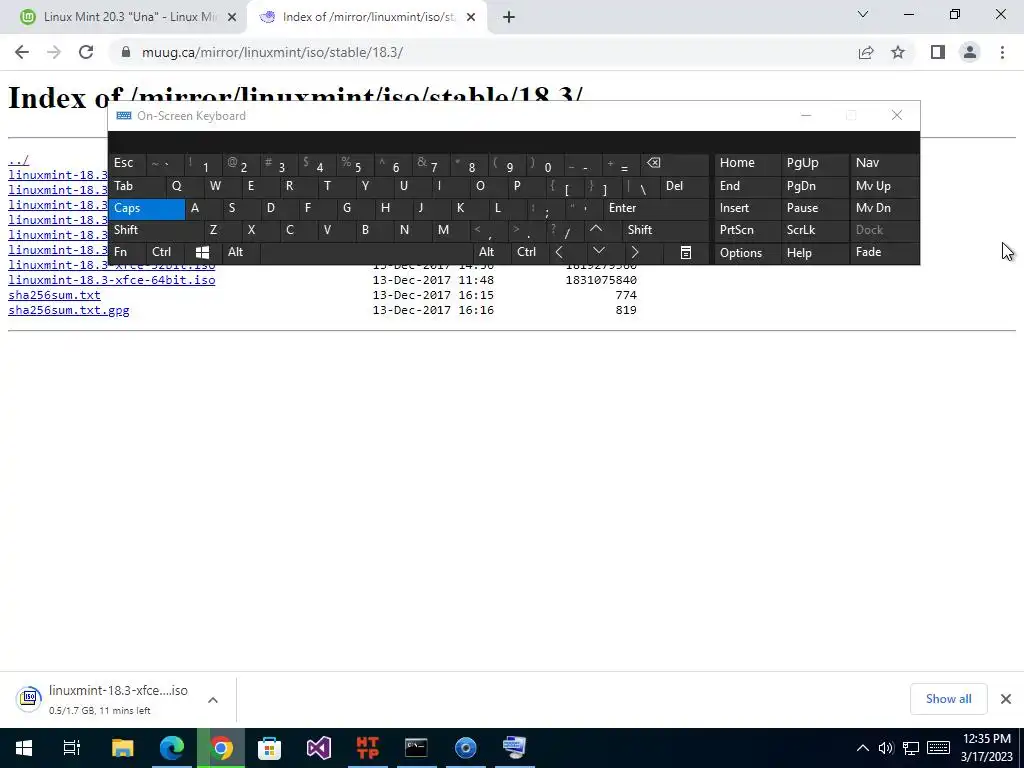Open Chrome profile avatar

pyautogui.click(x=970, y=52)
